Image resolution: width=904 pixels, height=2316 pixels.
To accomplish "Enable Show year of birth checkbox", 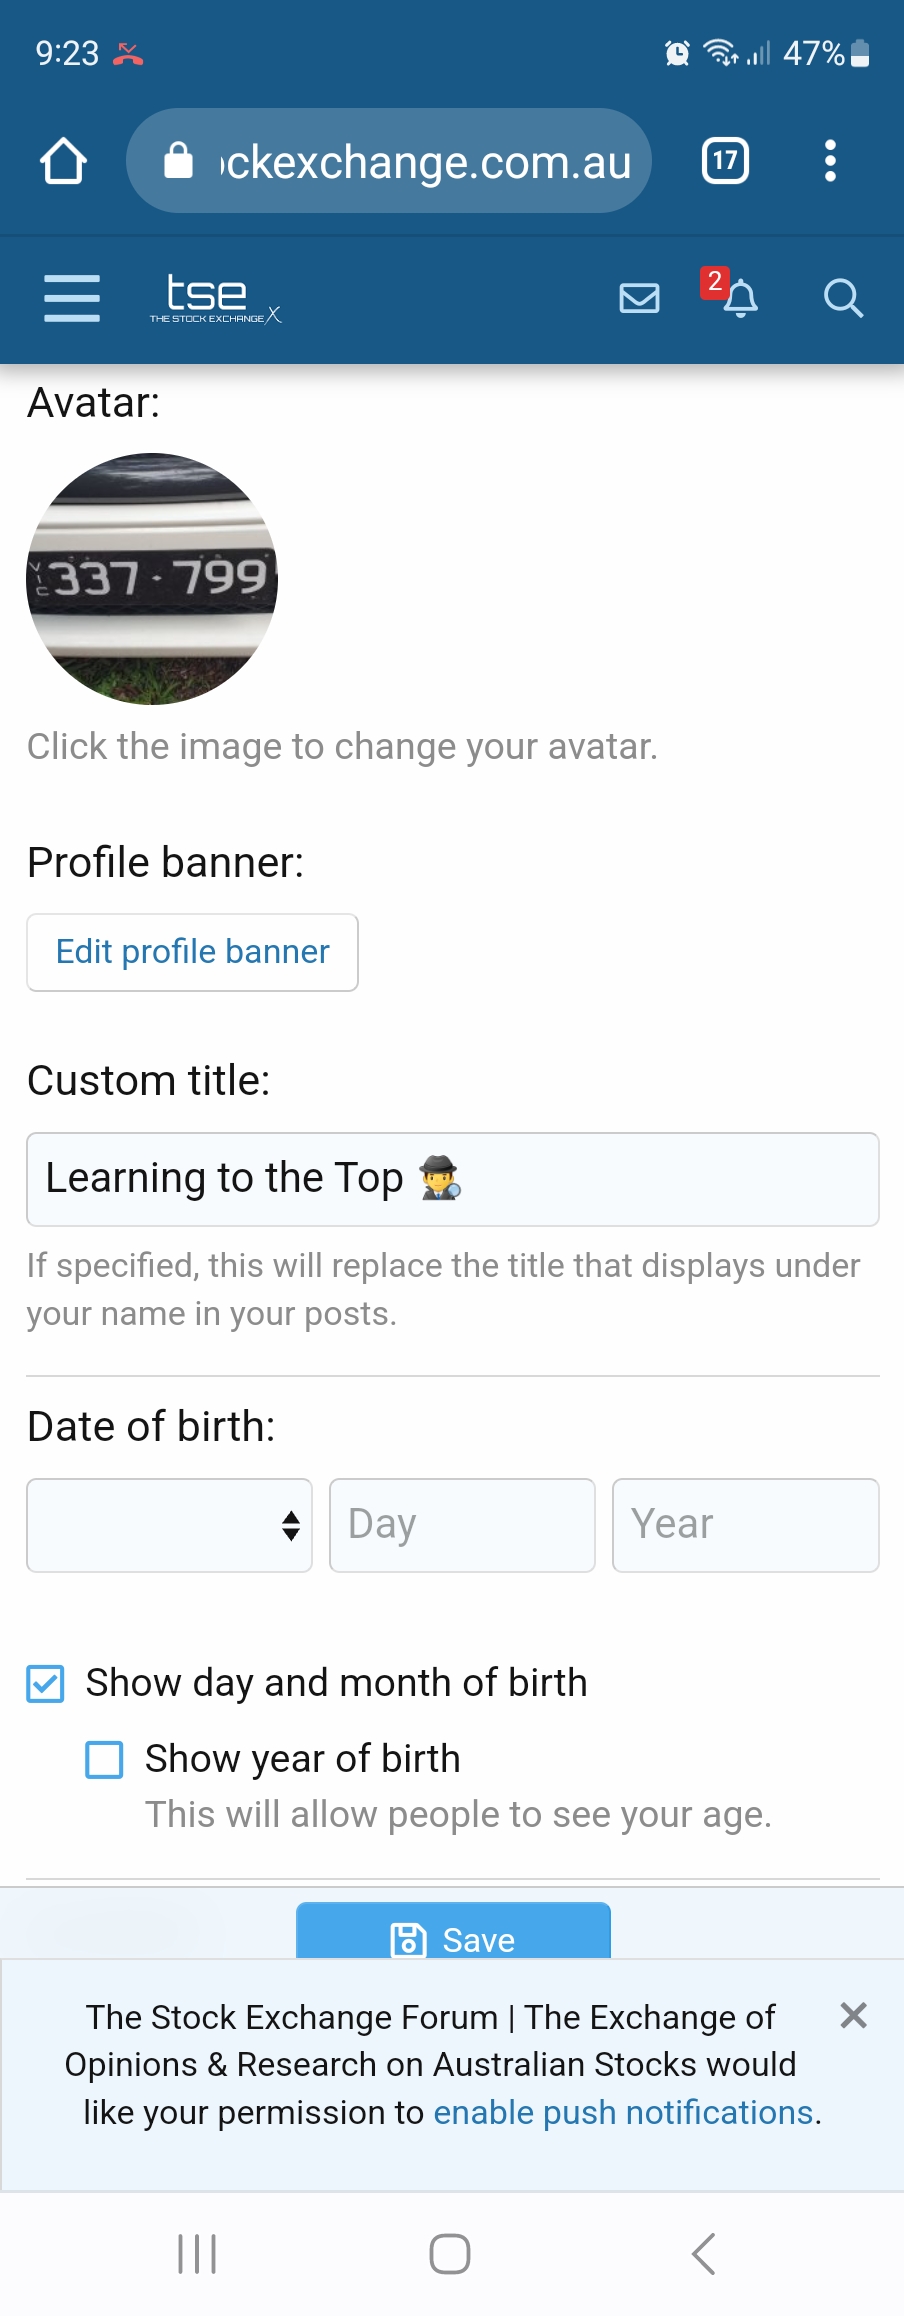I will 105,1759.
